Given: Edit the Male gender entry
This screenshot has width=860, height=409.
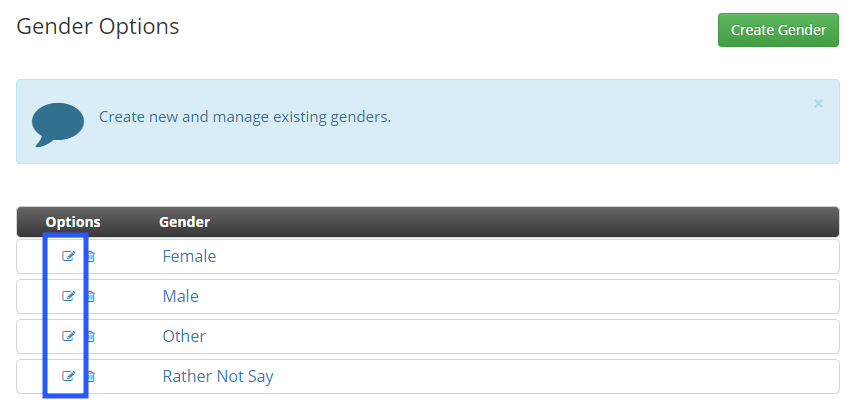Looking at the screenshot, I should pos(68,296).
